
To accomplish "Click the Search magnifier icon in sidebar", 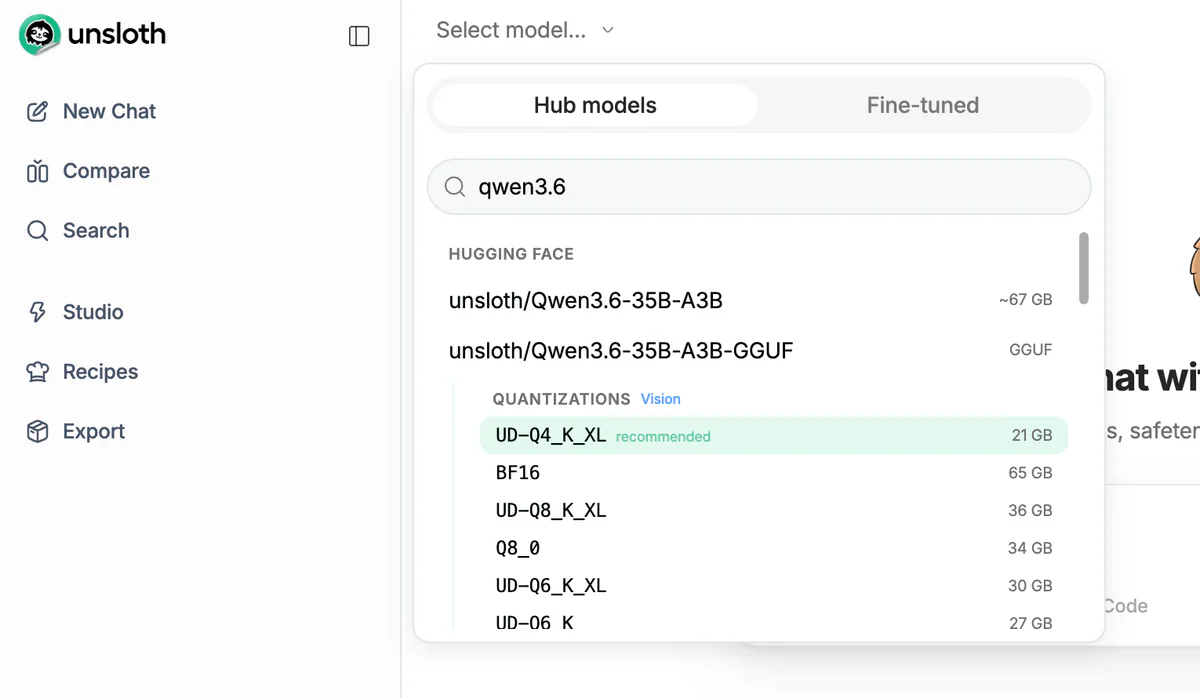I will coord(37,230).
